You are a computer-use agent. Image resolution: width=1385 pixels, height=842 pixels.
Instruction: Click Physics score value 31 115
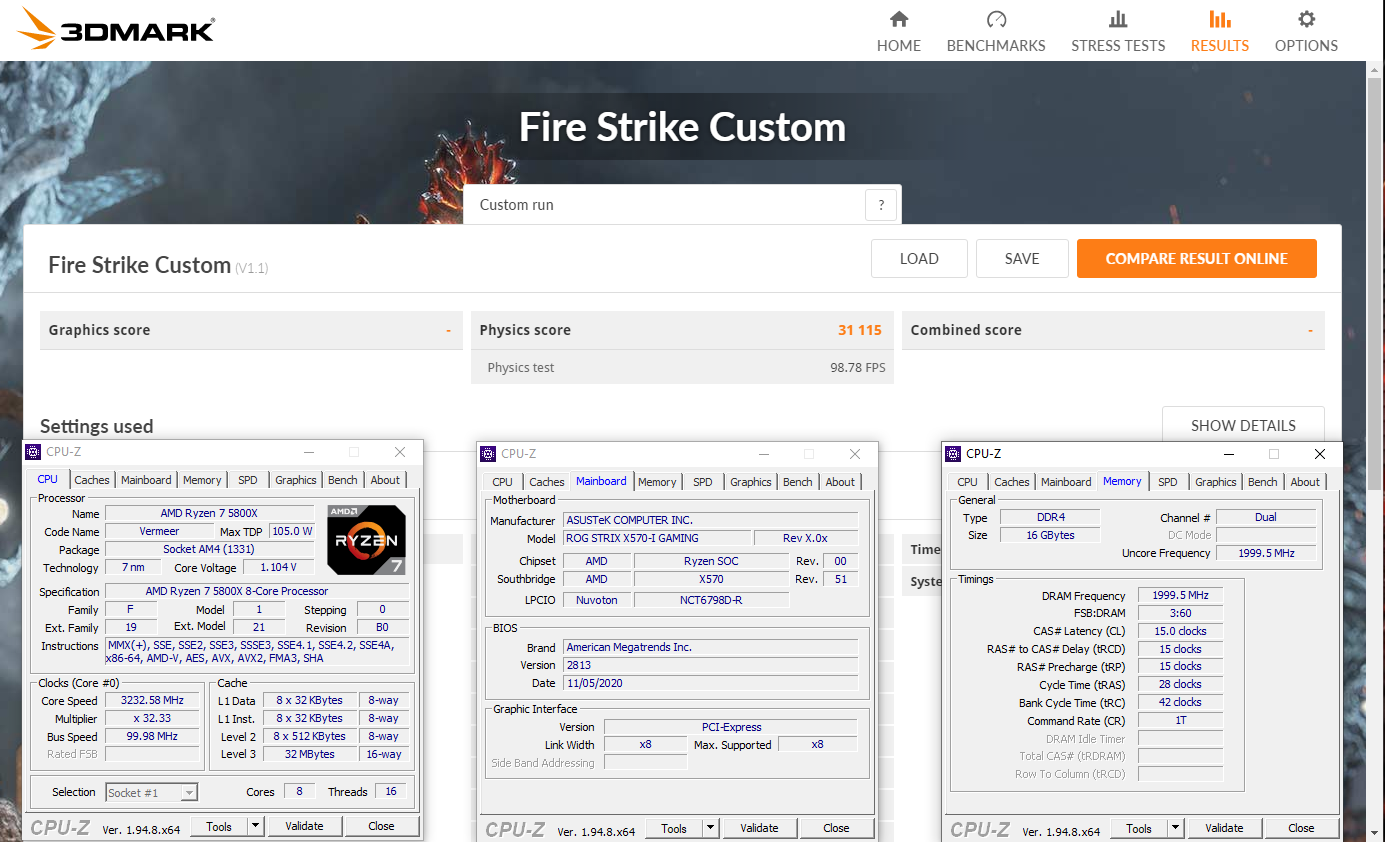(x=860, y=330)
